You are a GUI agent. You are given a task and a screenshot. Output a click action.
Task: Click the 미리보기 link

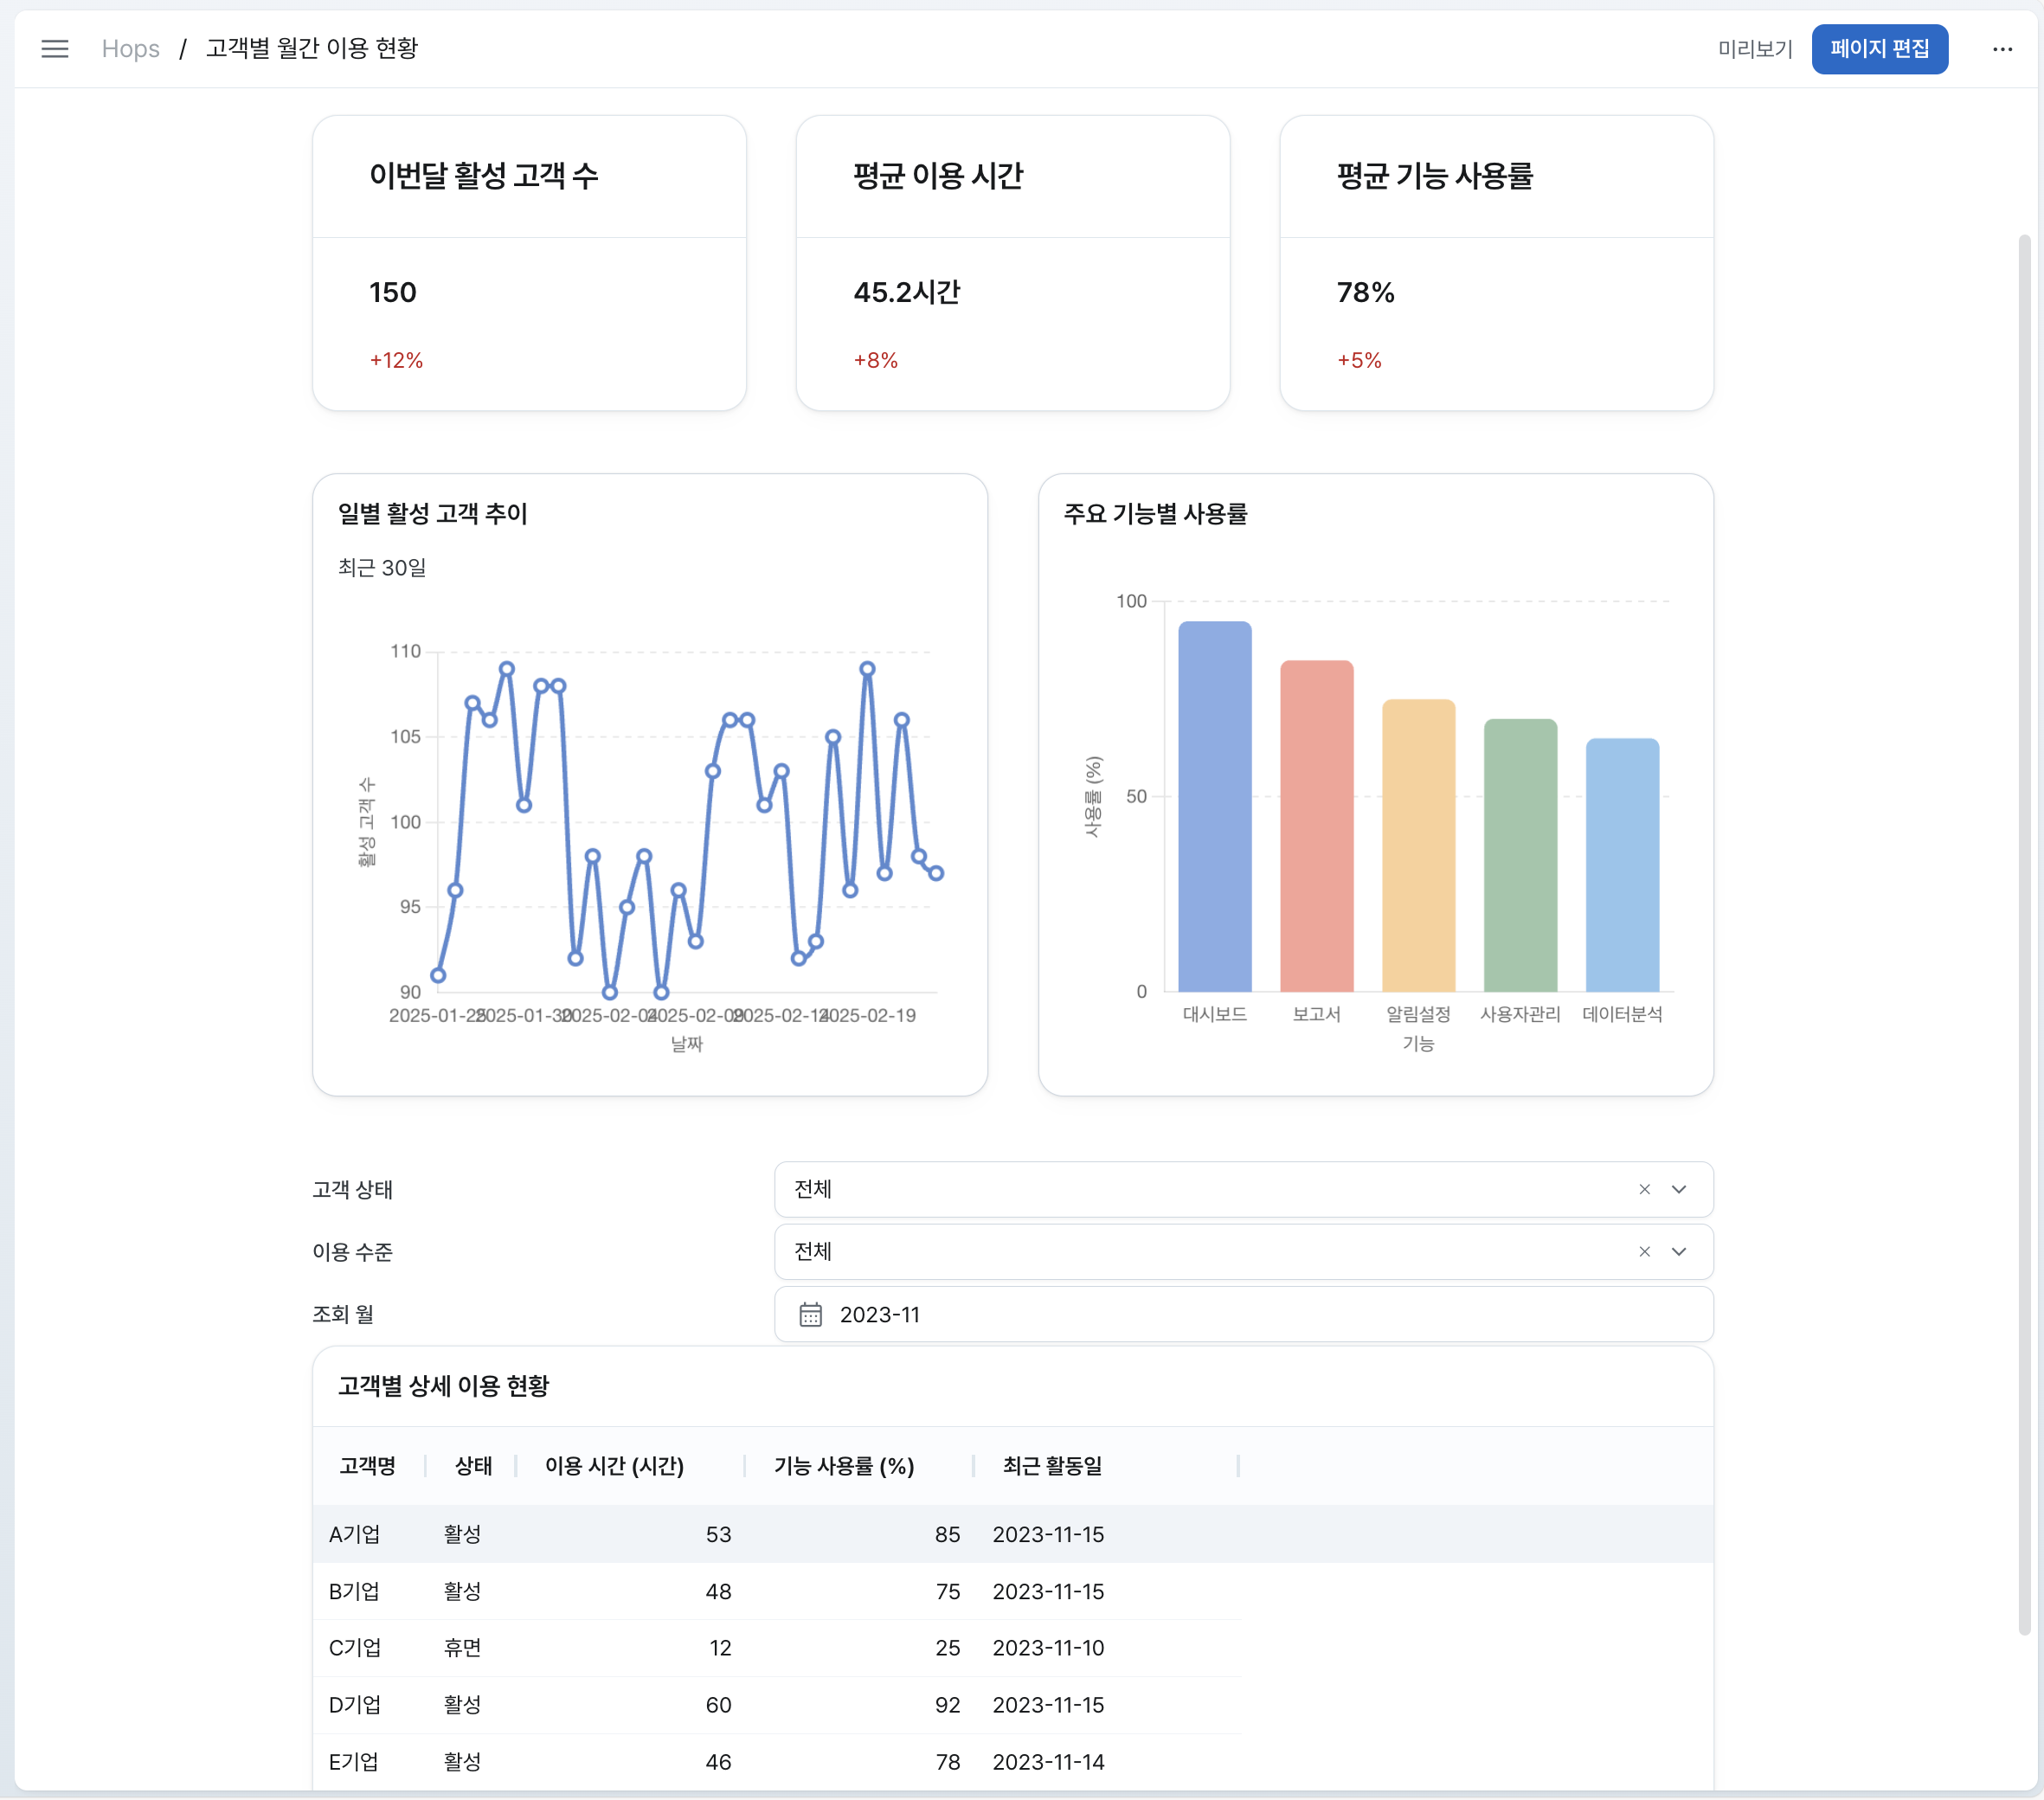(x=1755, y=49)
